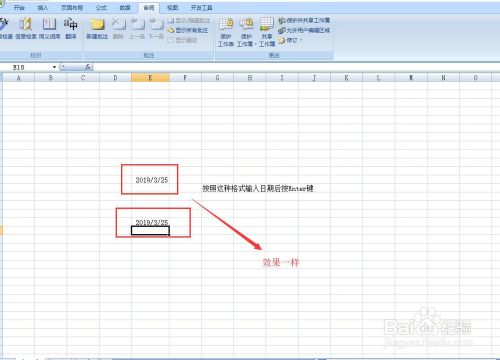Select column M header

pyautogui.click(x=411, y=78)
